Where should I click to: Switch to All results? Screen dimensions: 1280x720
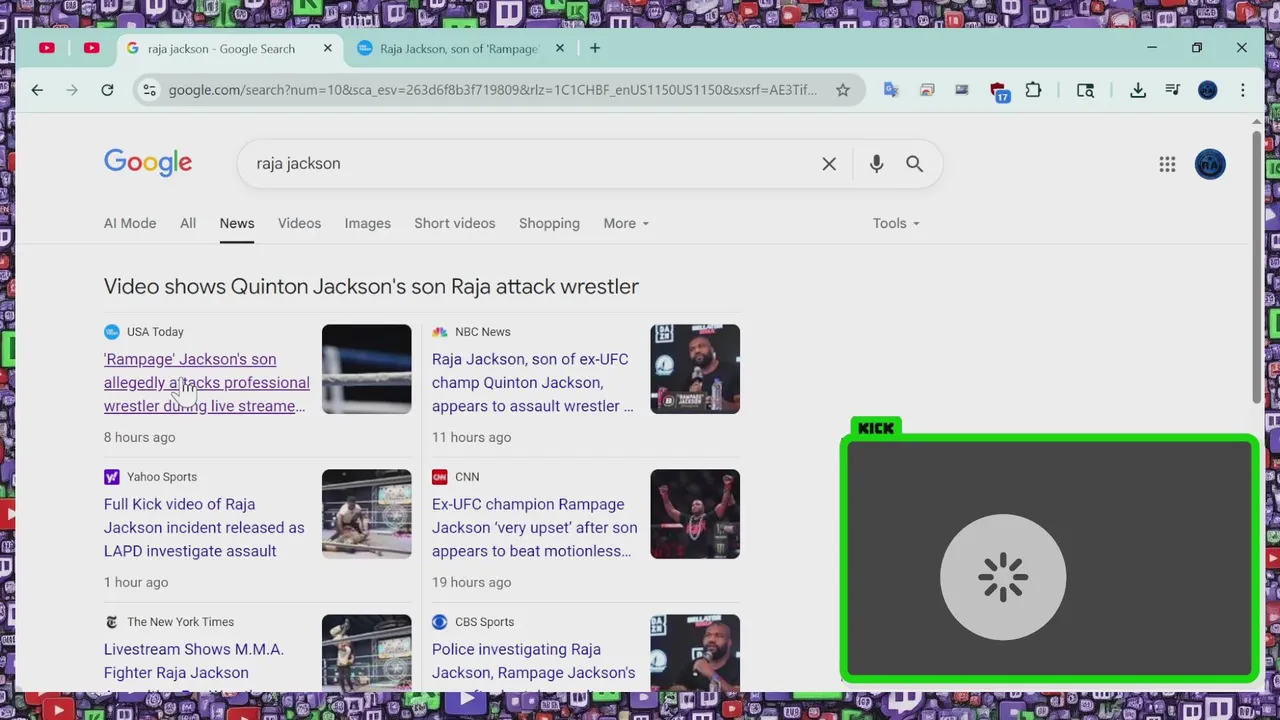(188, 223)
